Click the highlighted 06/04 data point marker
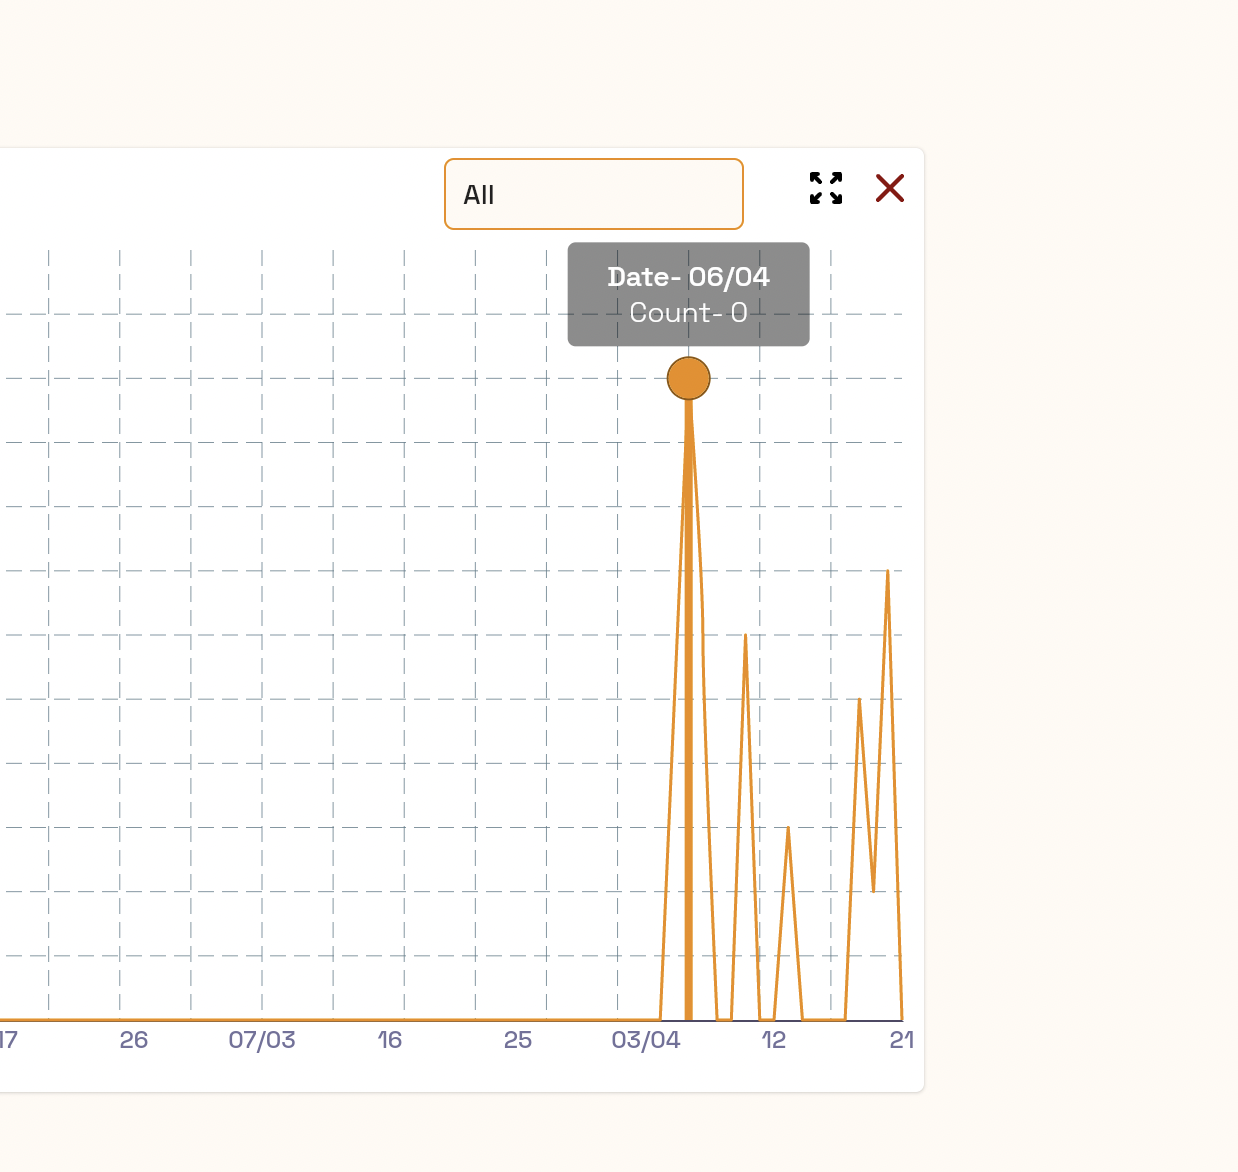Viewport: 1238px width, 1172px height. (x=689, y=378)
